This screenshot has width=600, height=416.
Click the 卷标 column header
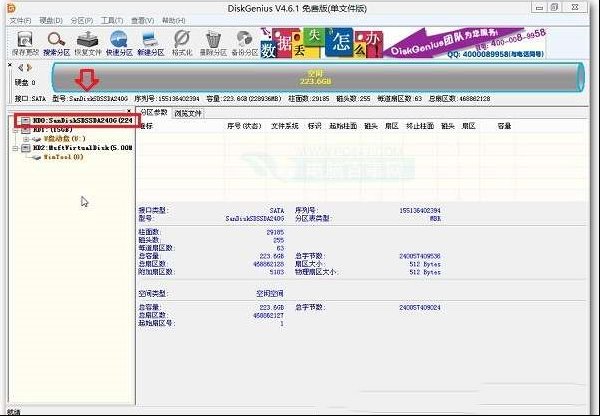tap(146, 126)
